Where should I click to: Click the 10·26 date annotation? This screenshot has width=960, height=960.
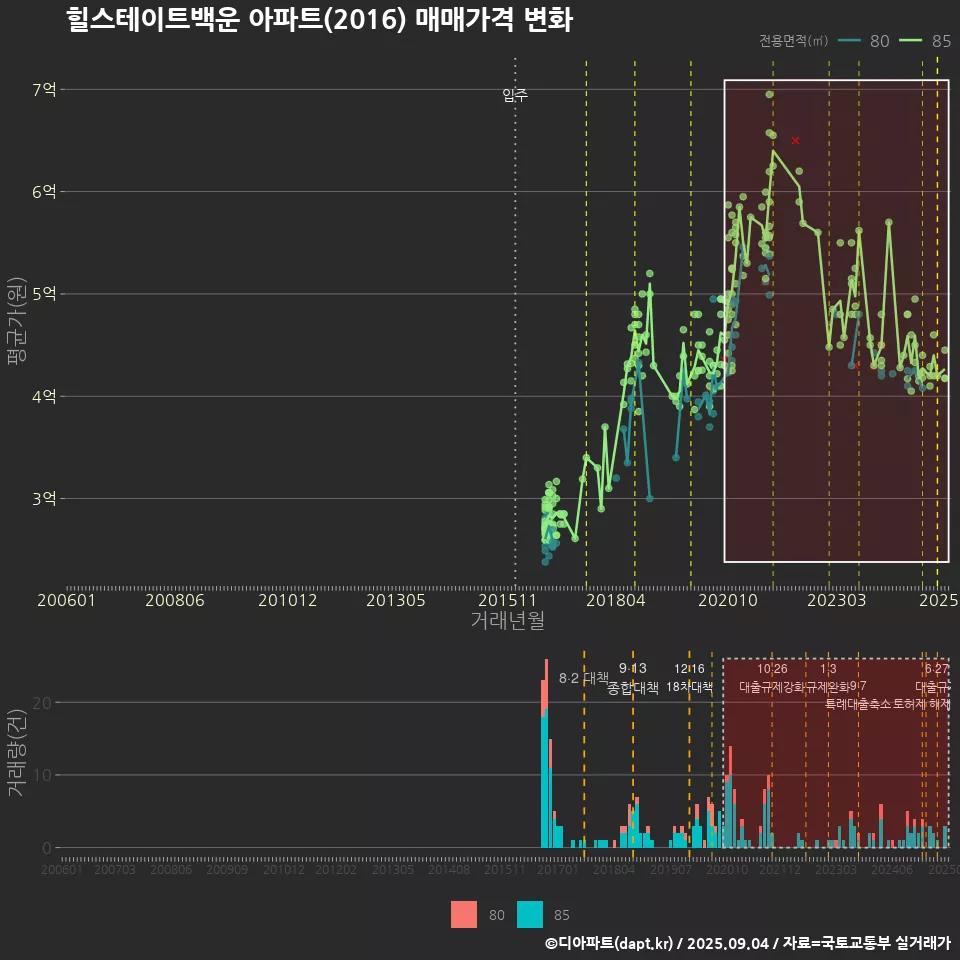(772, 669)
